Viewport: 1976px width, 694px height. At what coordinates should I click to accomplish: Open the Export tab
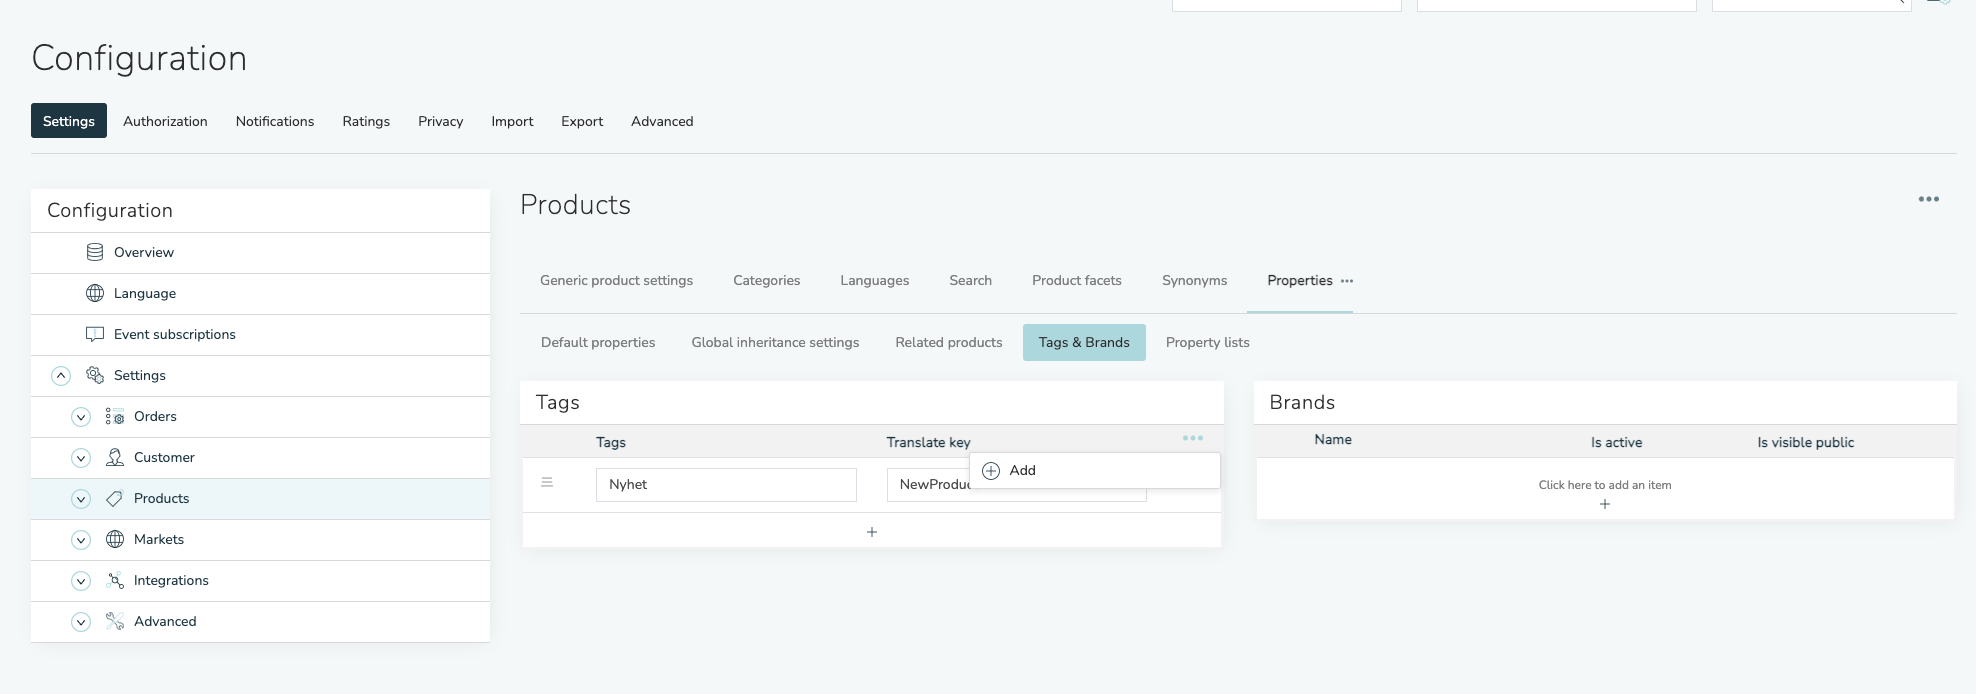click(582, 121)
